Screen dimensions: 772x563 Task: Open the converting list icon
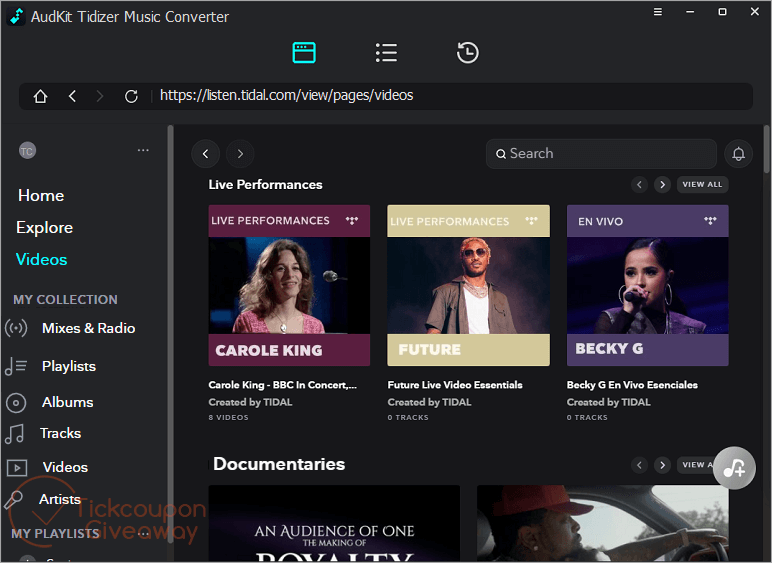[x=386, y=53]
